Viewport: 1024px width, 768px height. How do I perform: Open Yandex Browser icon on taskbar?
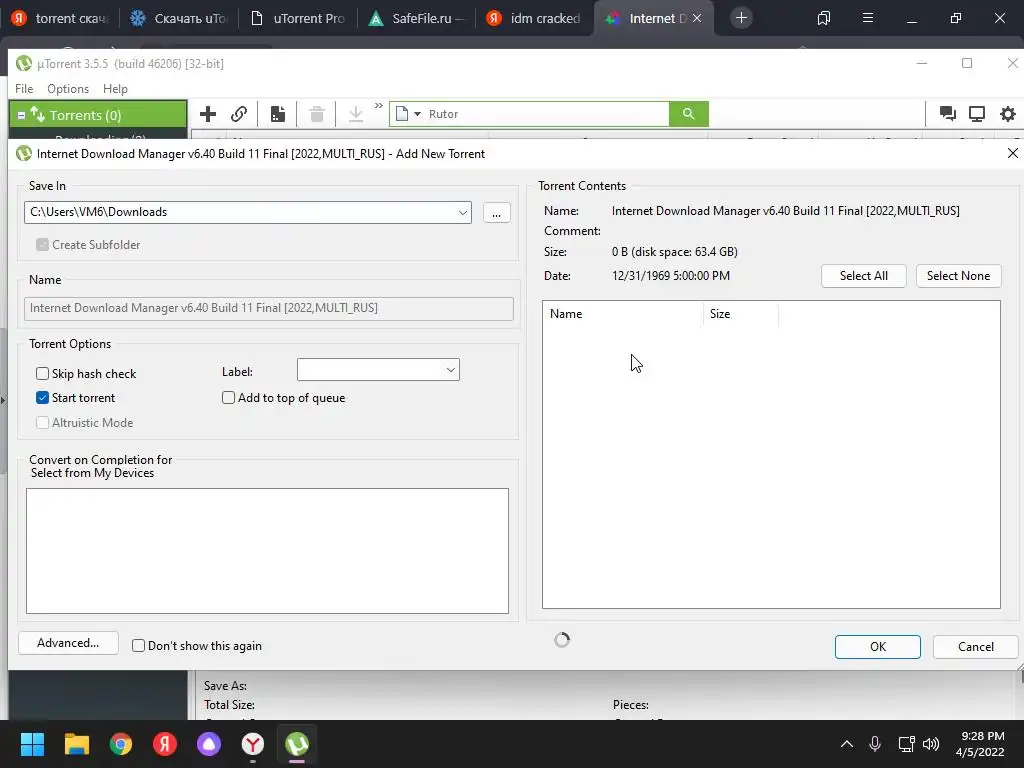[253, 744]
